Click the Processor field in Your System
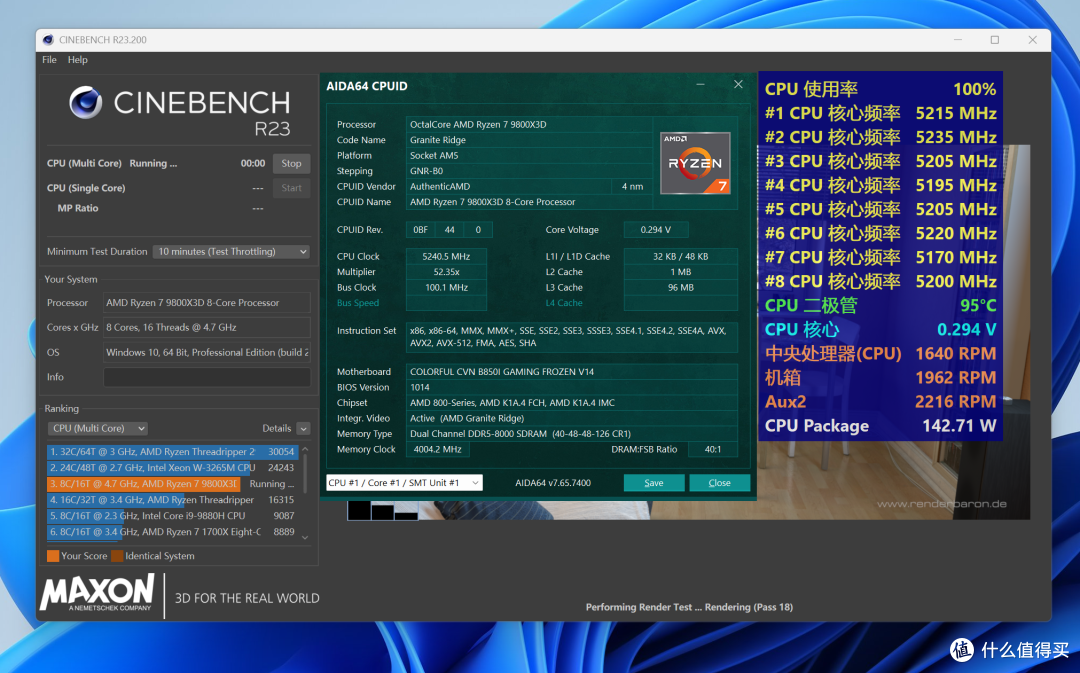Viewport: 1080px width, 673px height. pyautogui.click(x=207, y=302)
